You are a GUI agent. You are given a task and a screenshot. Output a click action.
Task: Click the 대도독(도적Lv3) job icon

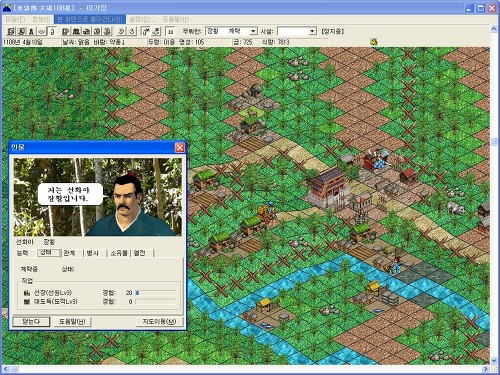[x=27, y=302]
